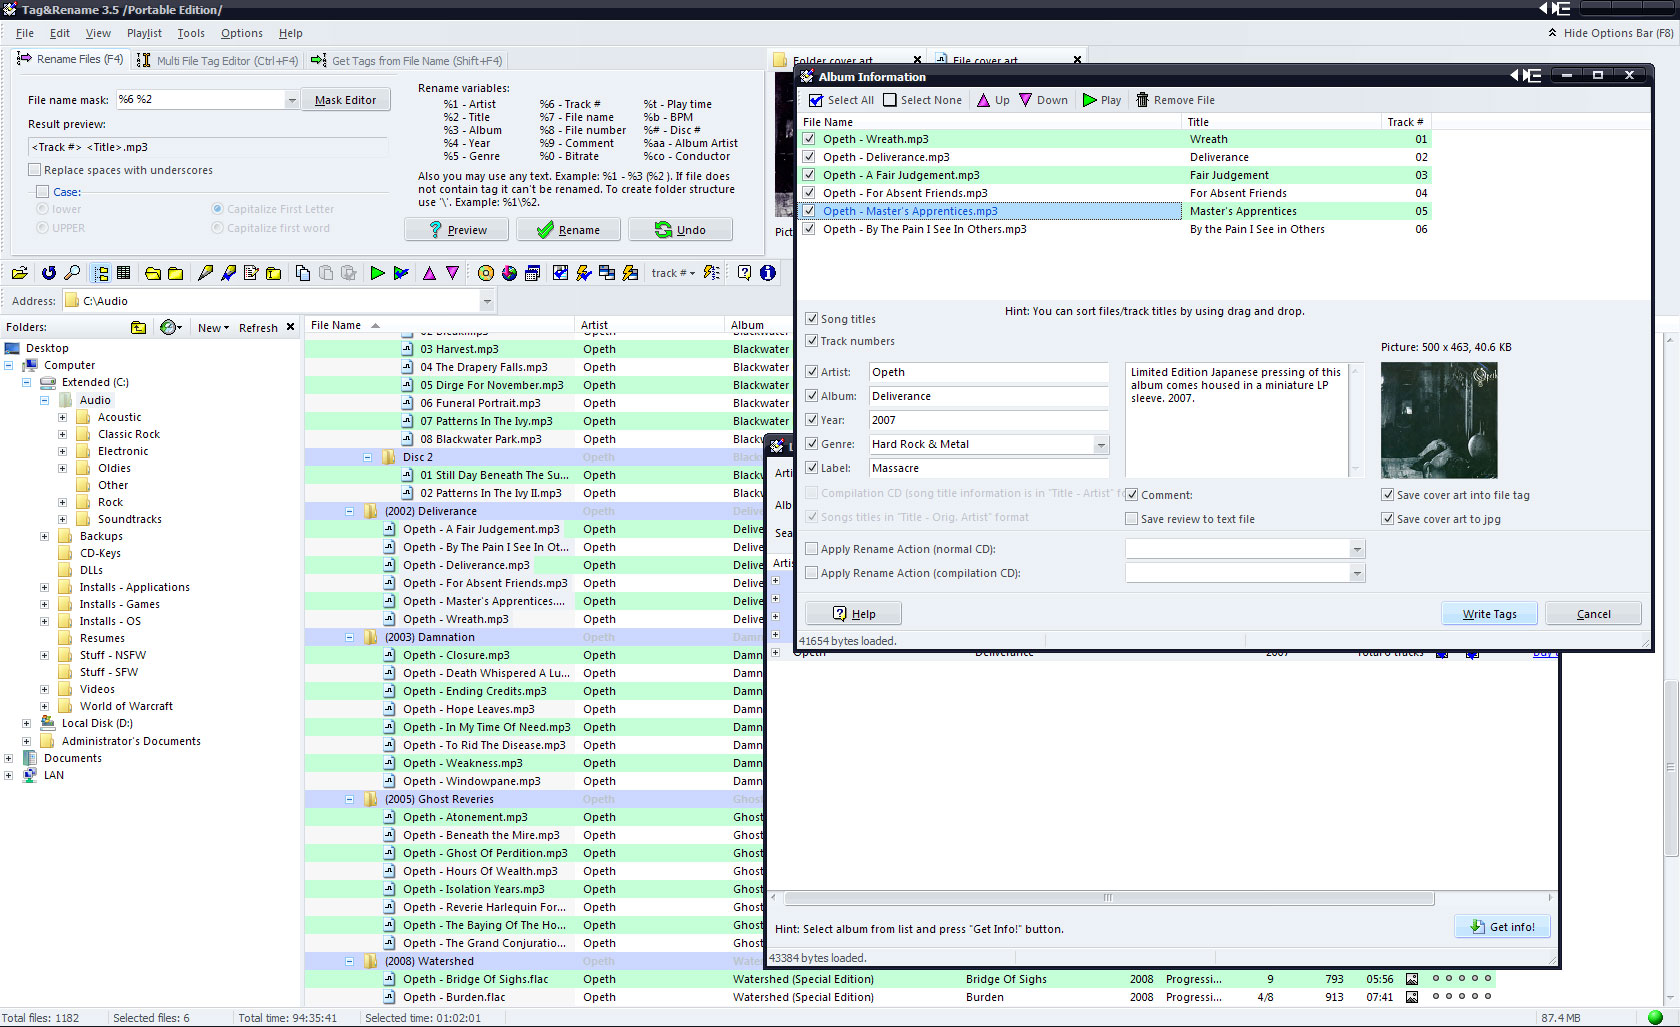
Task: Click the gold CD disc toolbar icon
Action: 486,273
